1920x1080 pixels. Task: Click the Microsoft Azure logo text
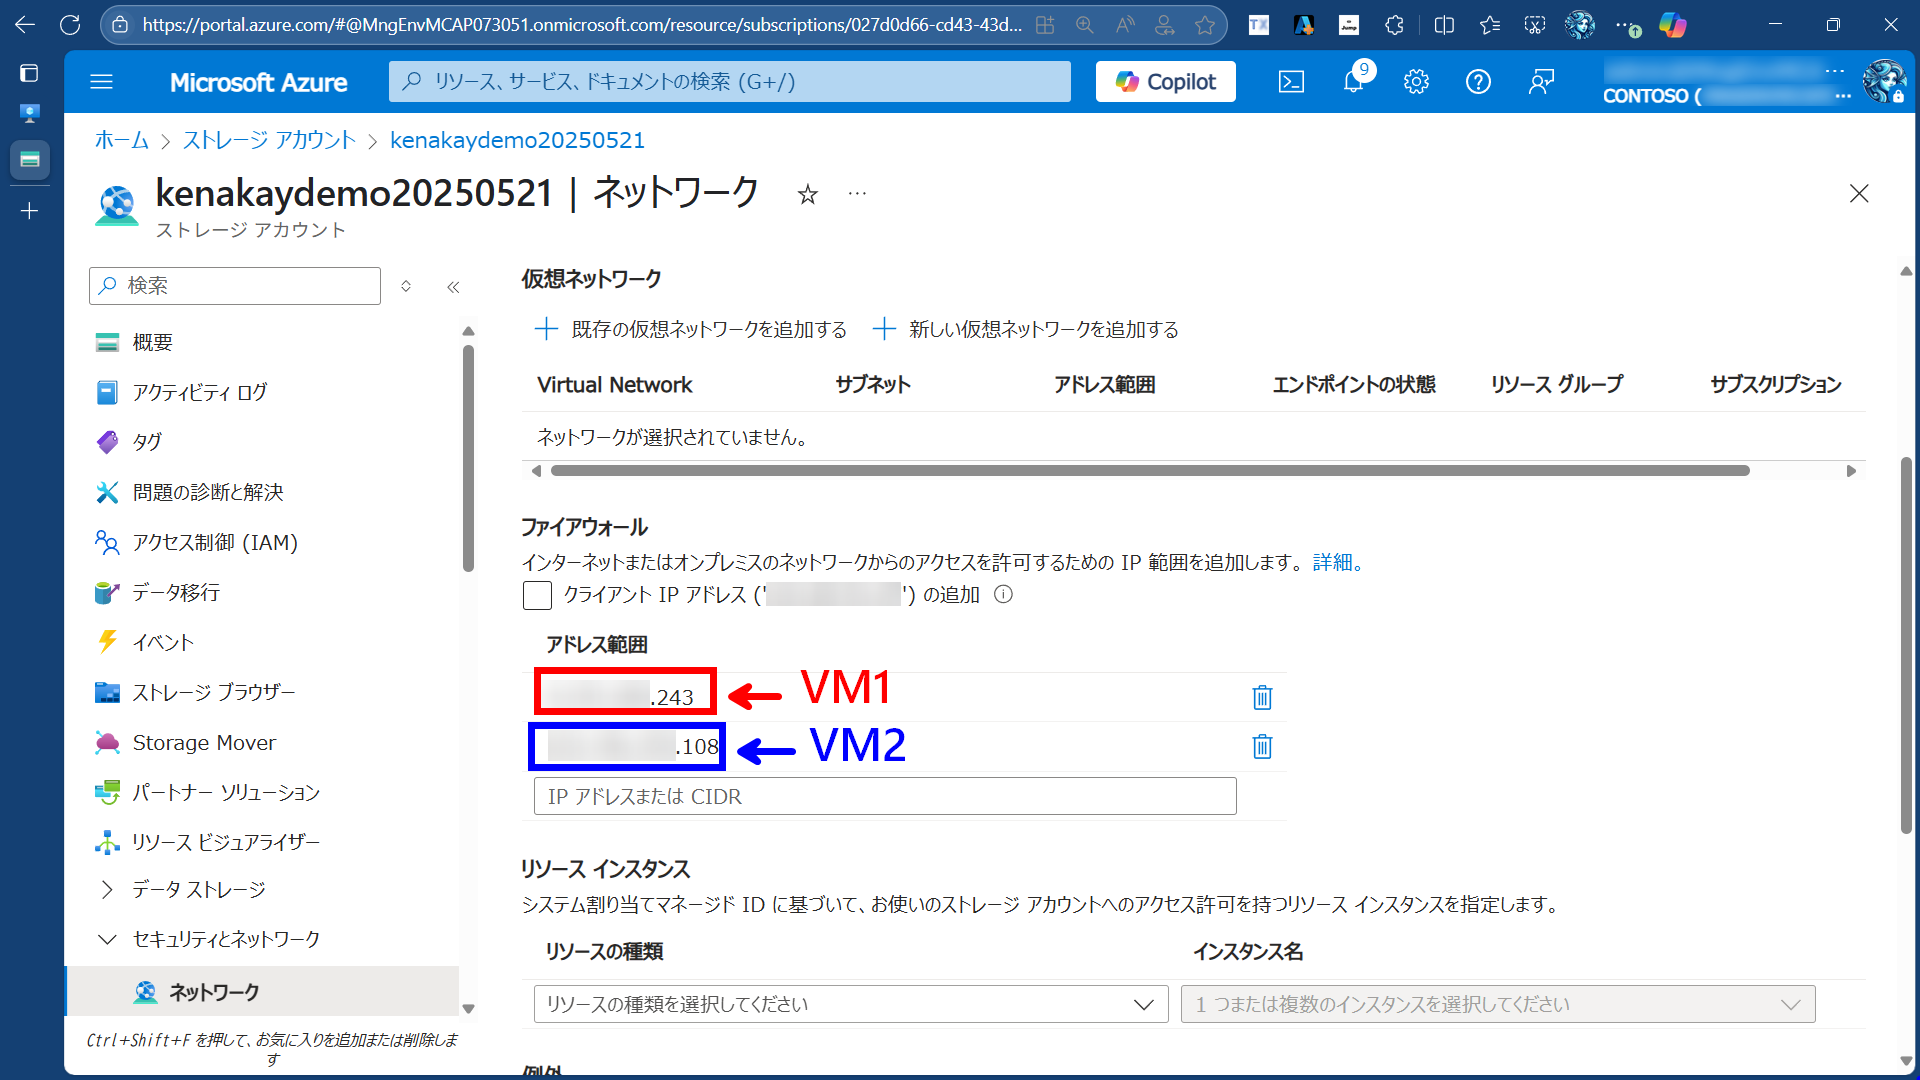(x=258, y=82)
